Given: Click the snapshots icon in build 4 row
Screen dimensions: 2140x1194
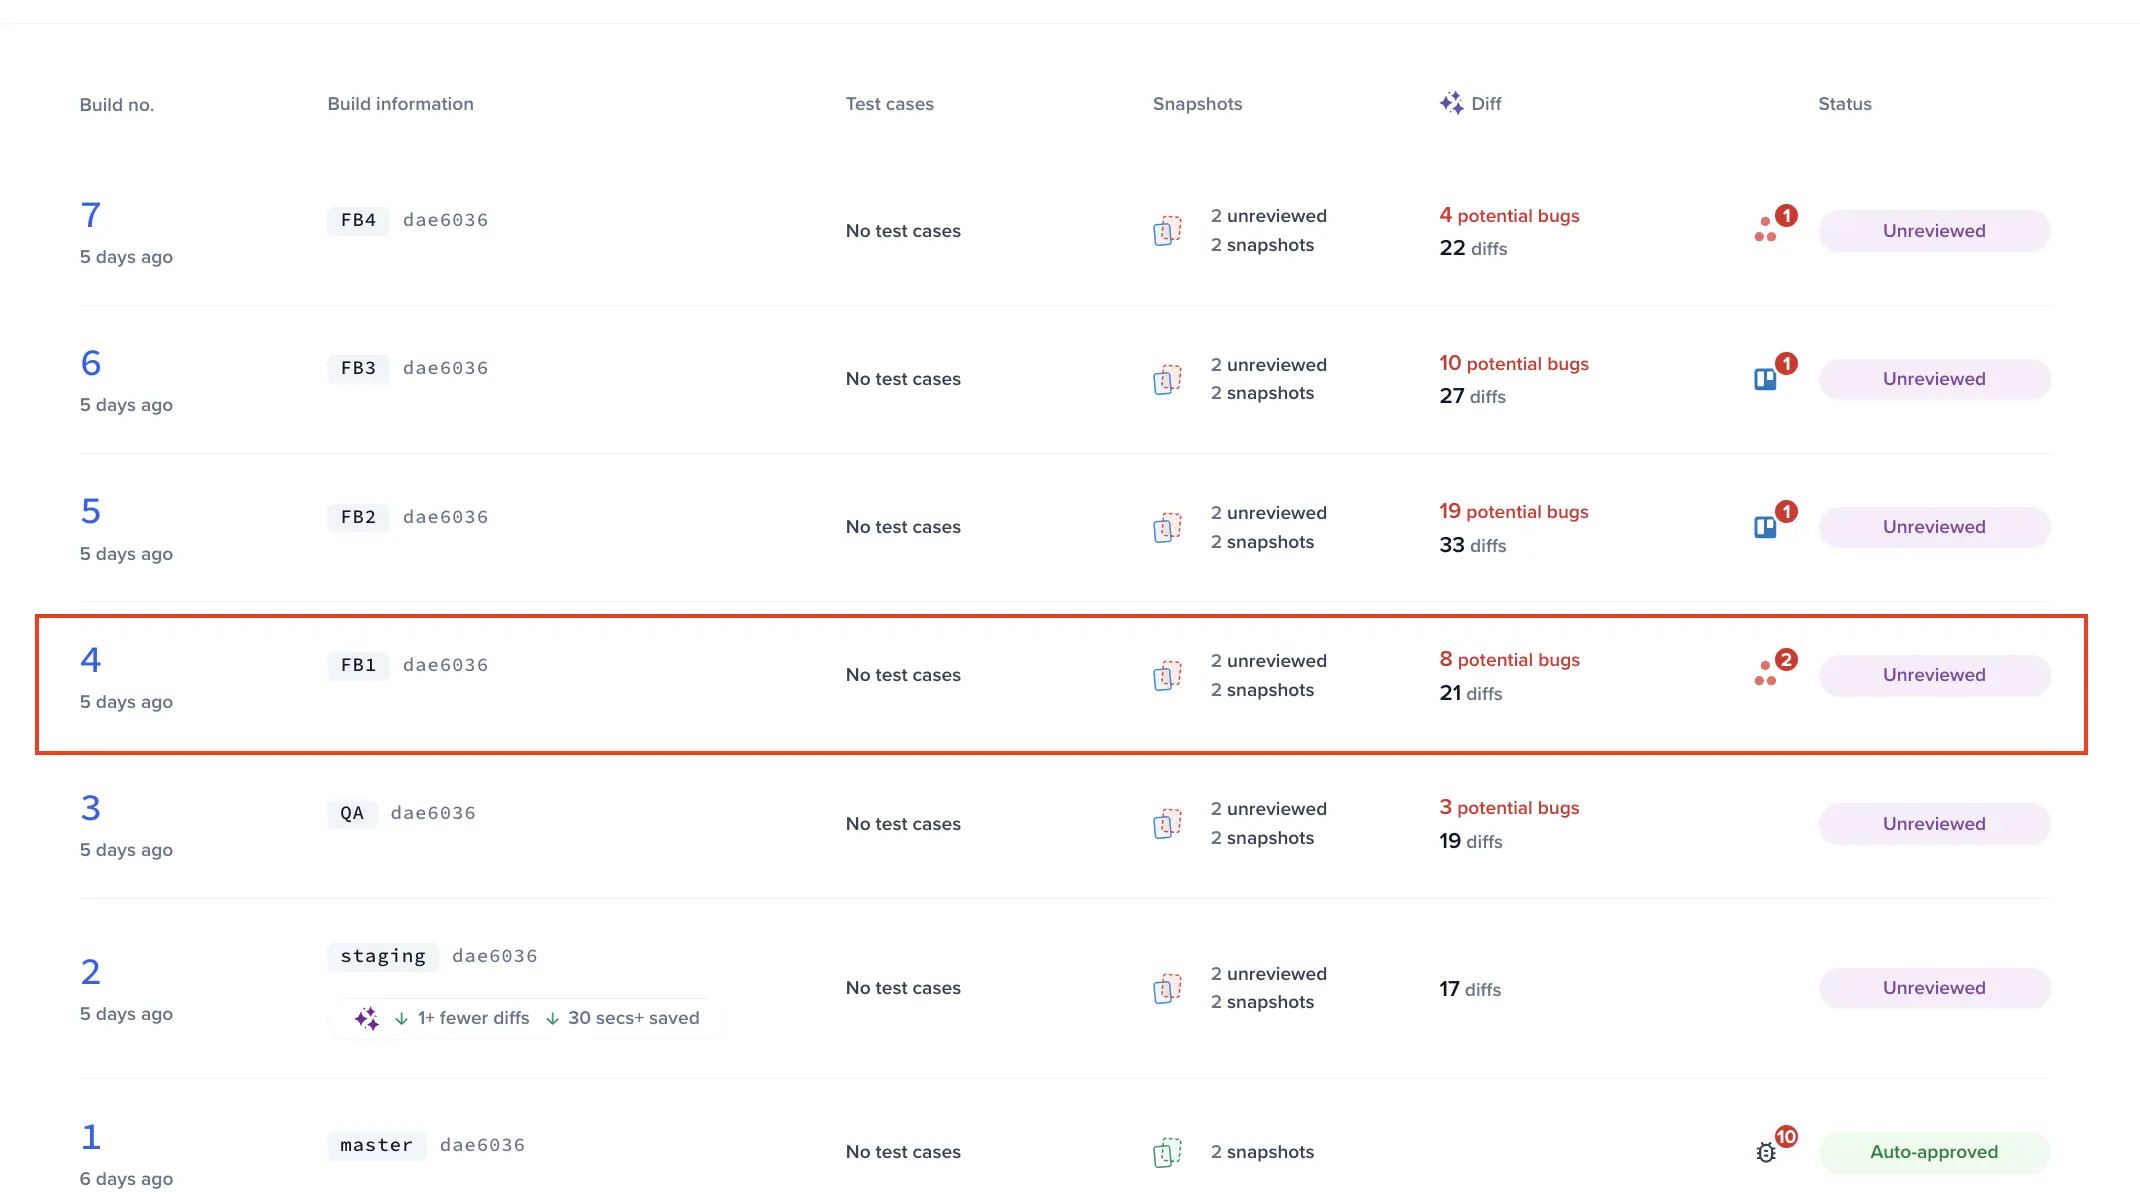Looking at the screenshot, I should point(1167,675).
